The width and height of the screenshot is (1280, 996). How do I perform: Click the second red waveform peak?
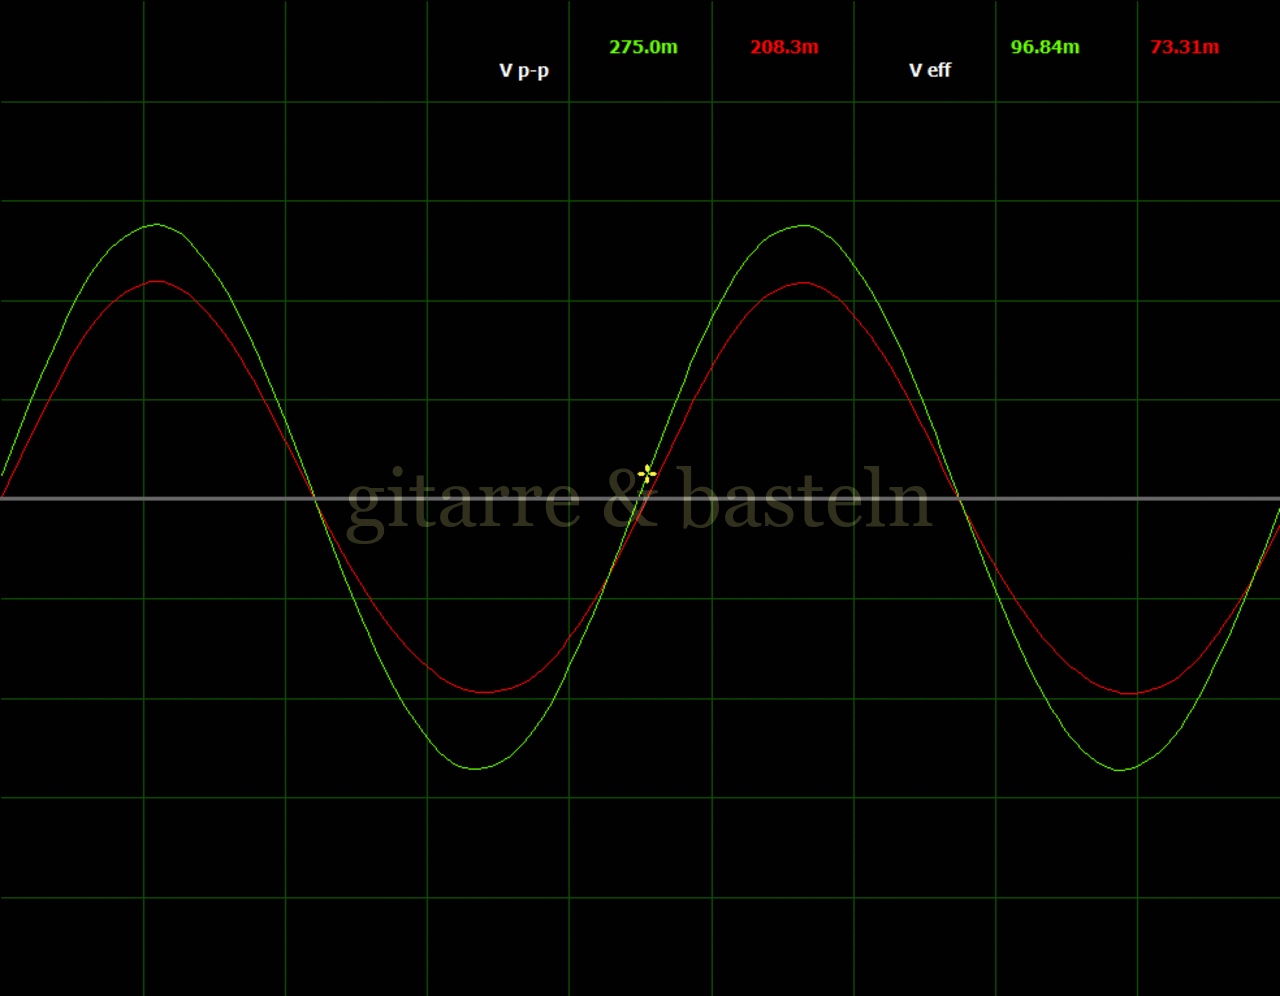804,284
